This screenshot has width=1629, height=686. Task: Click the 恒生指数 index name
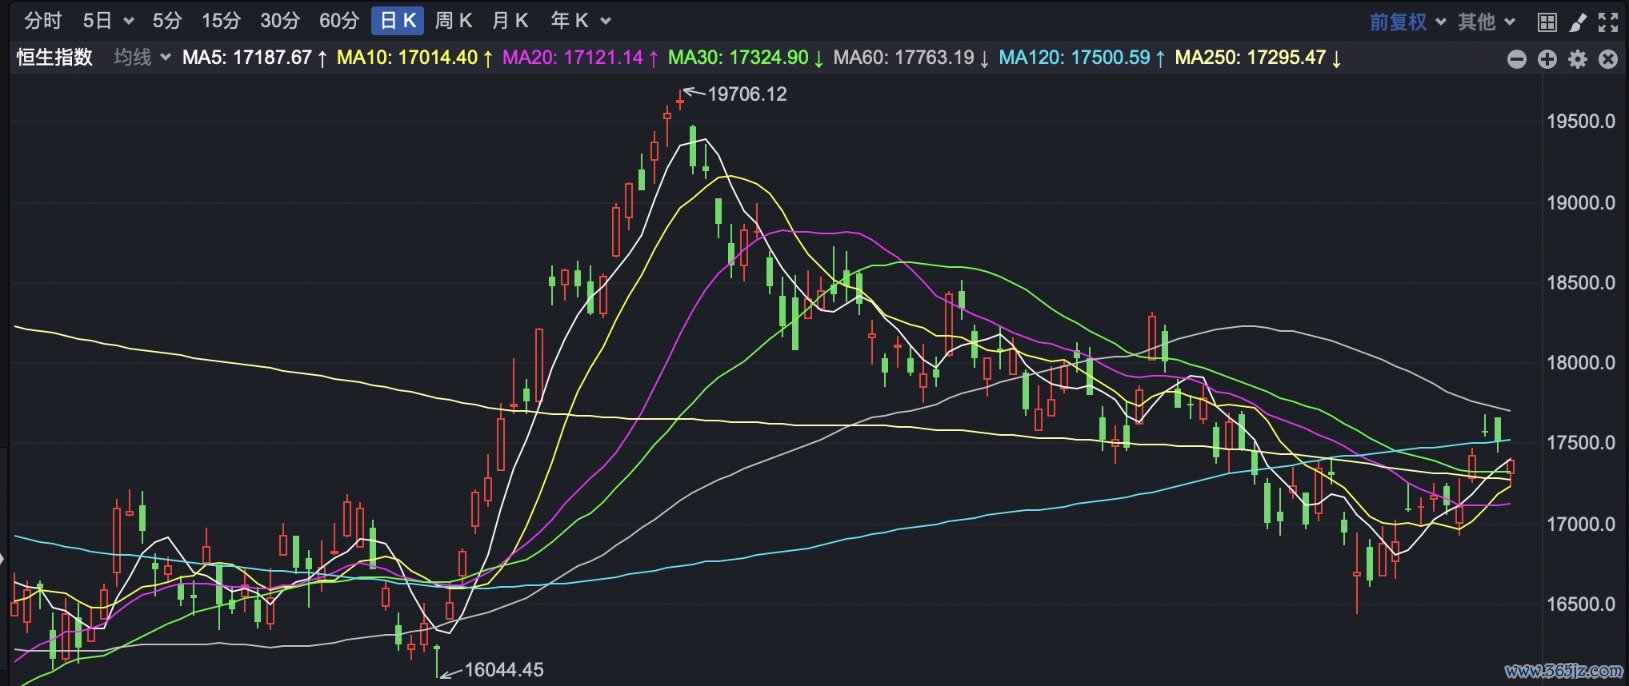54,57
